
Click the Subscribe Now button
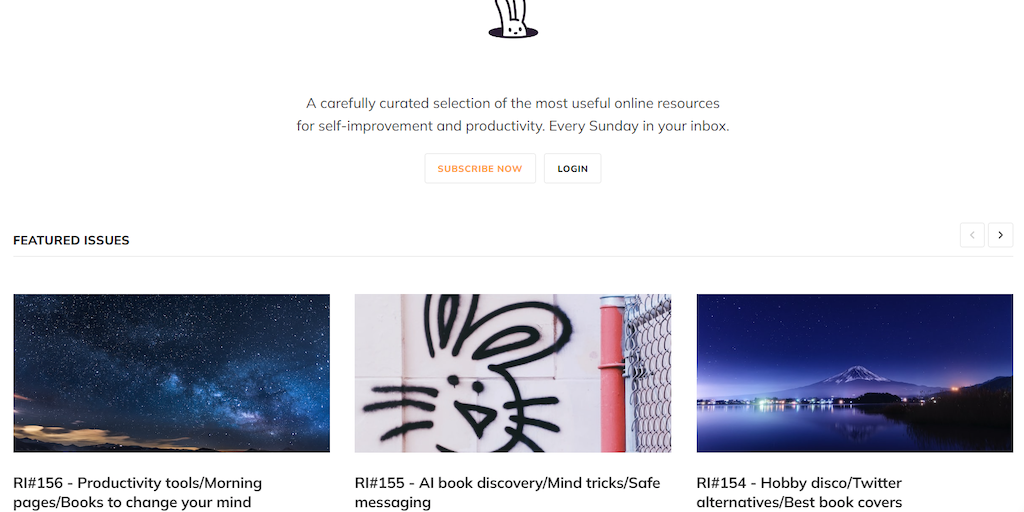click(x=480, y=168)
